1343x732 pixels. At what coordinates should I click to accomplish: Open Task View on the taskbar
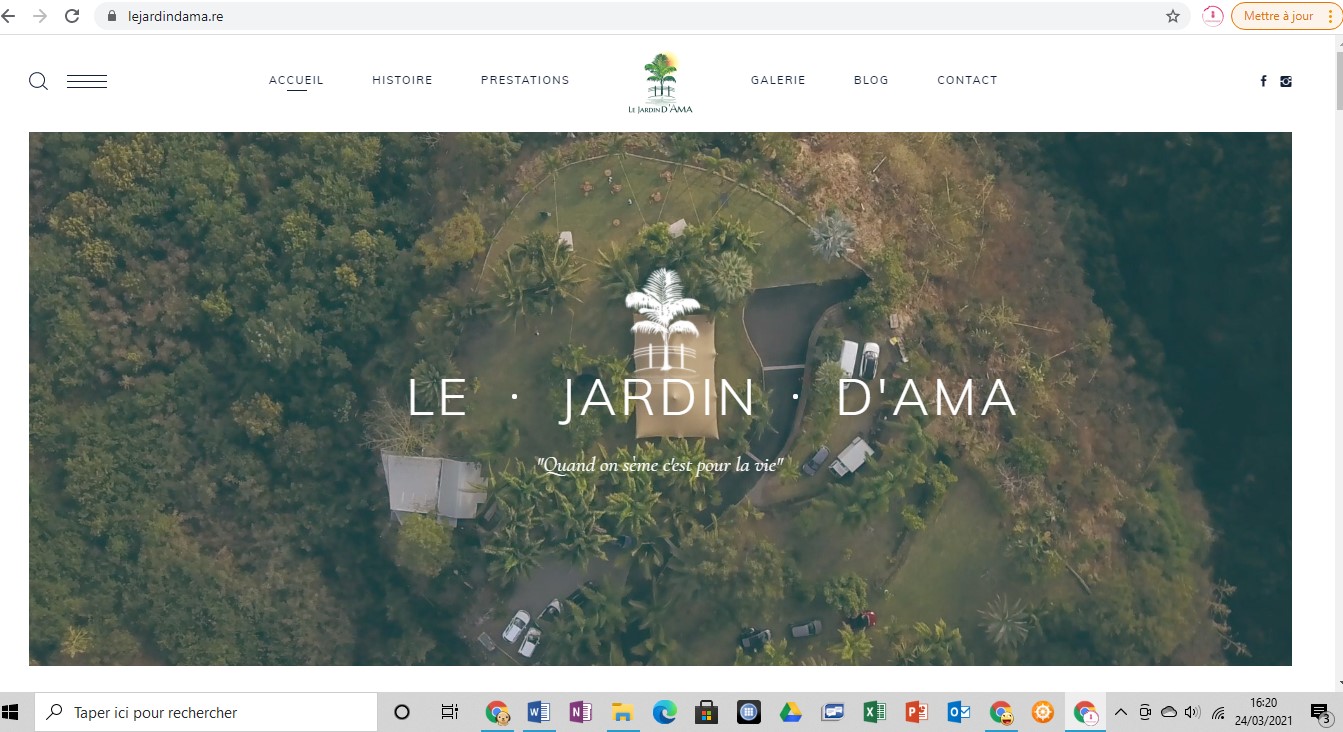(450, 713)
